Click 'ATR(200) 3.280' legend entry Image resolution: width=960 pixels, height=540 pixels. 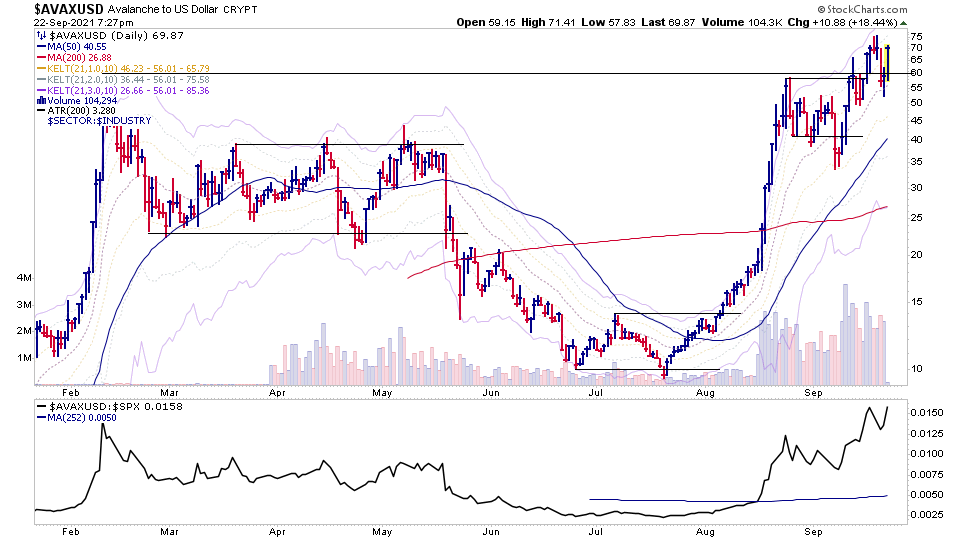click(81, 111)
